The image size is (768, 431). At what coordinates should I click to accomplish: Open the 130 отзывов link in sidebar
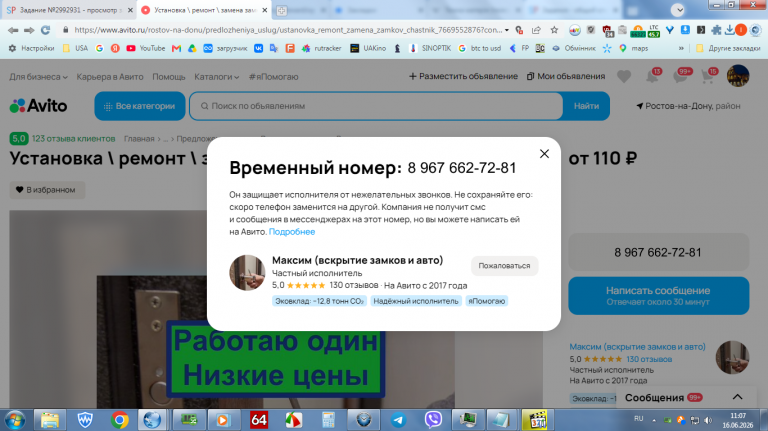point(649,359)
